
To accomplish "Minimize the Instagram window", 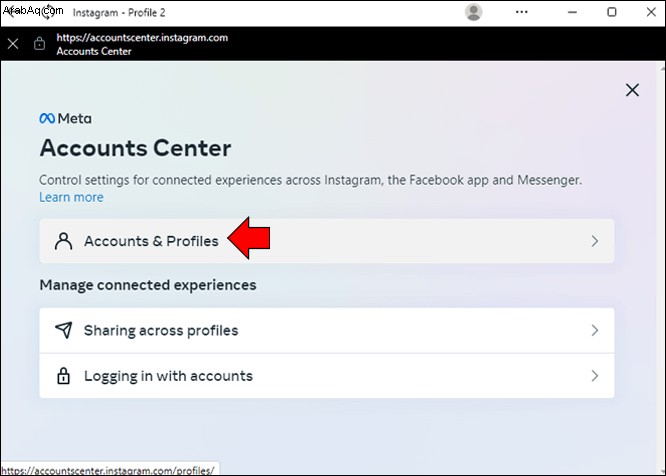I will pyautogui.click(x=572, y=12).
